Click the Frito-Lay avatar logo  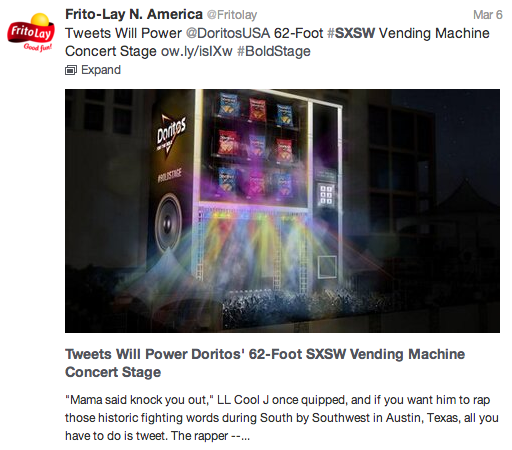coord(31,33)
